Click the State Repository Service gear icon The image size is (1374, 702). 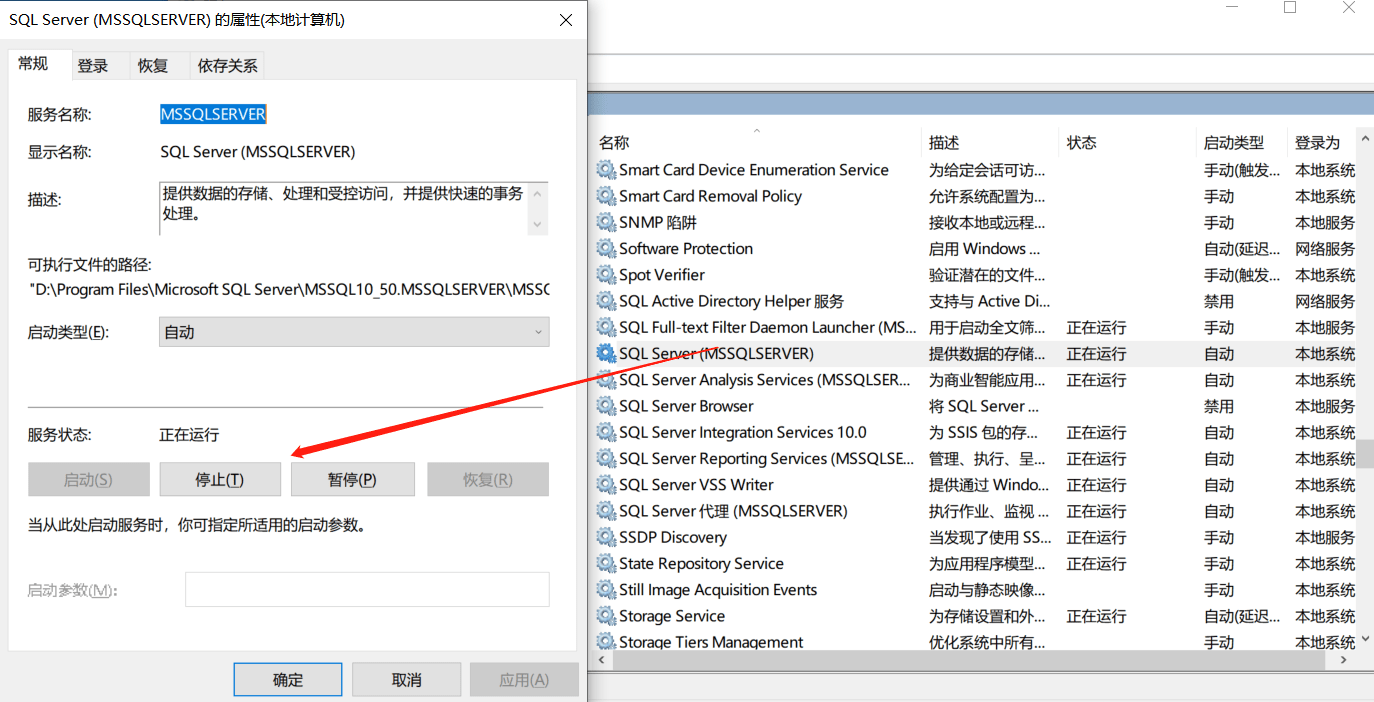tap(606, 563)
